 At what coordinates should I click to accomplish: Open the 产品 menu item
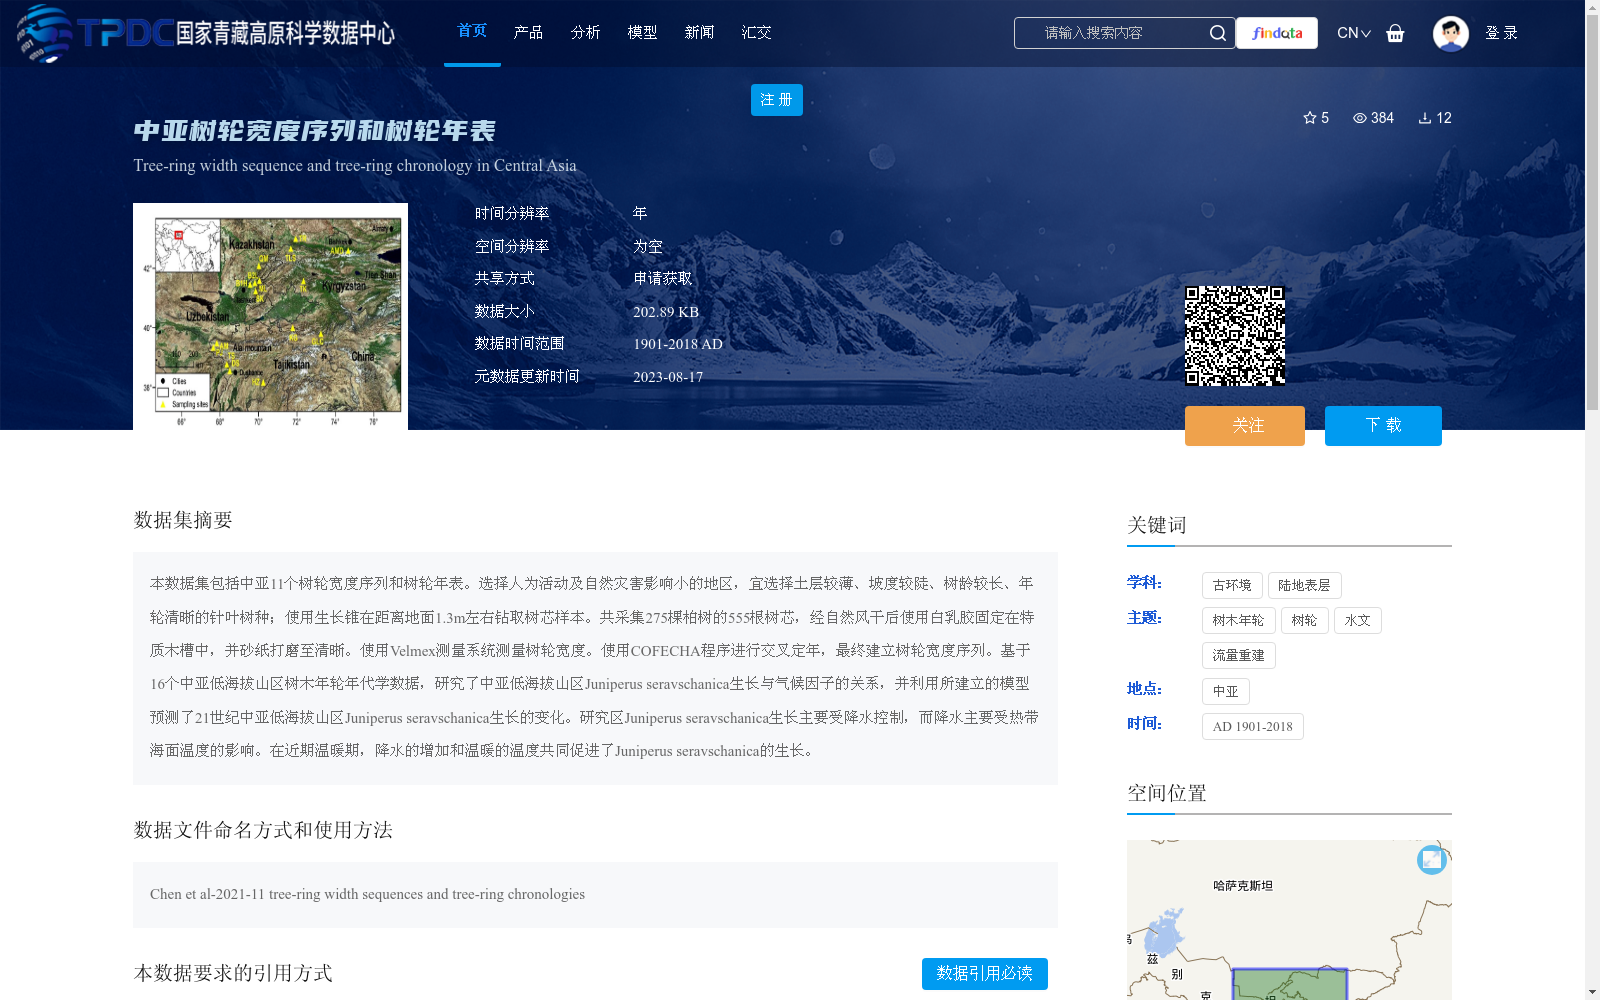(528, 33)
